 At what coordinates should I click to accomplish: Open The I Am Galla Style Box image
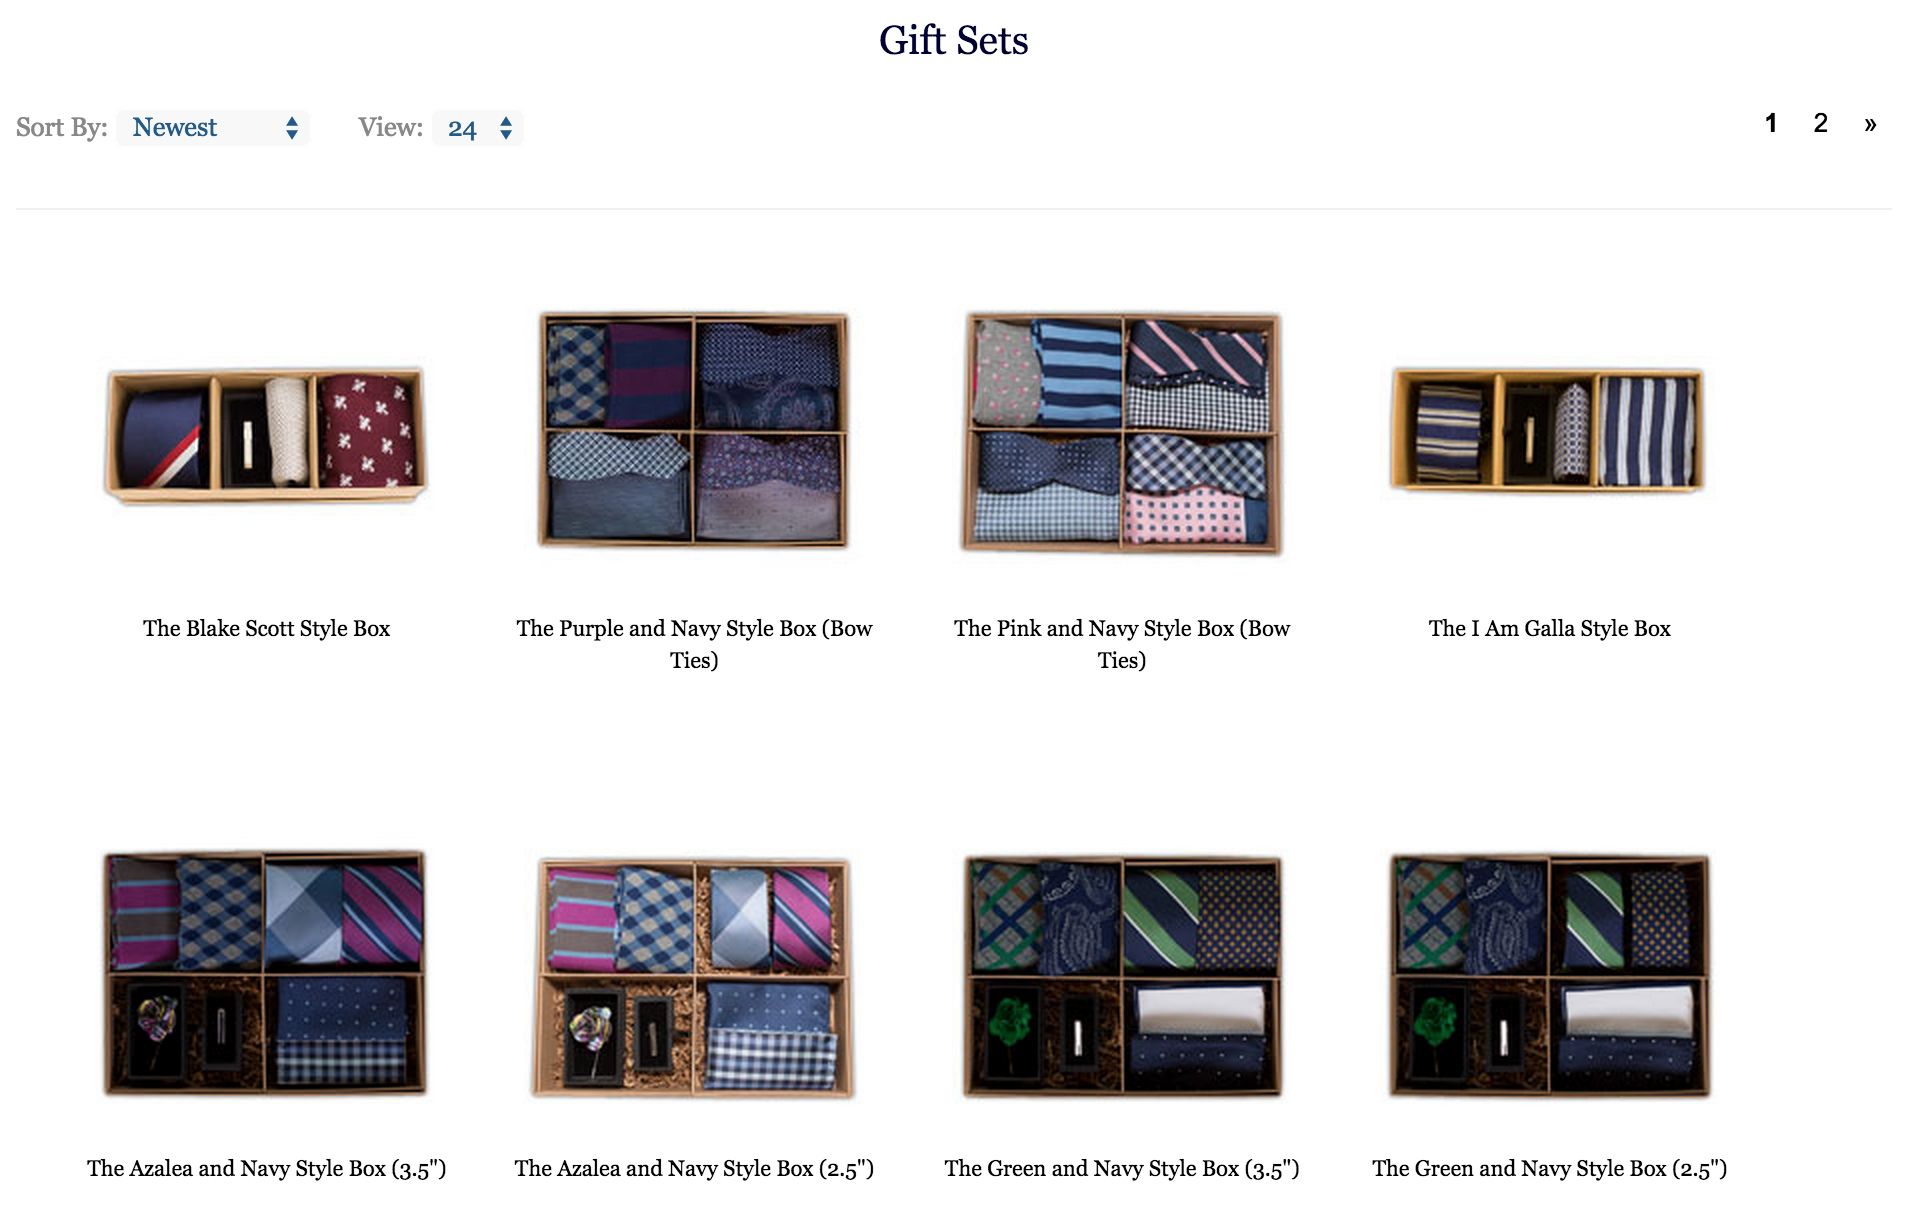1549,430
